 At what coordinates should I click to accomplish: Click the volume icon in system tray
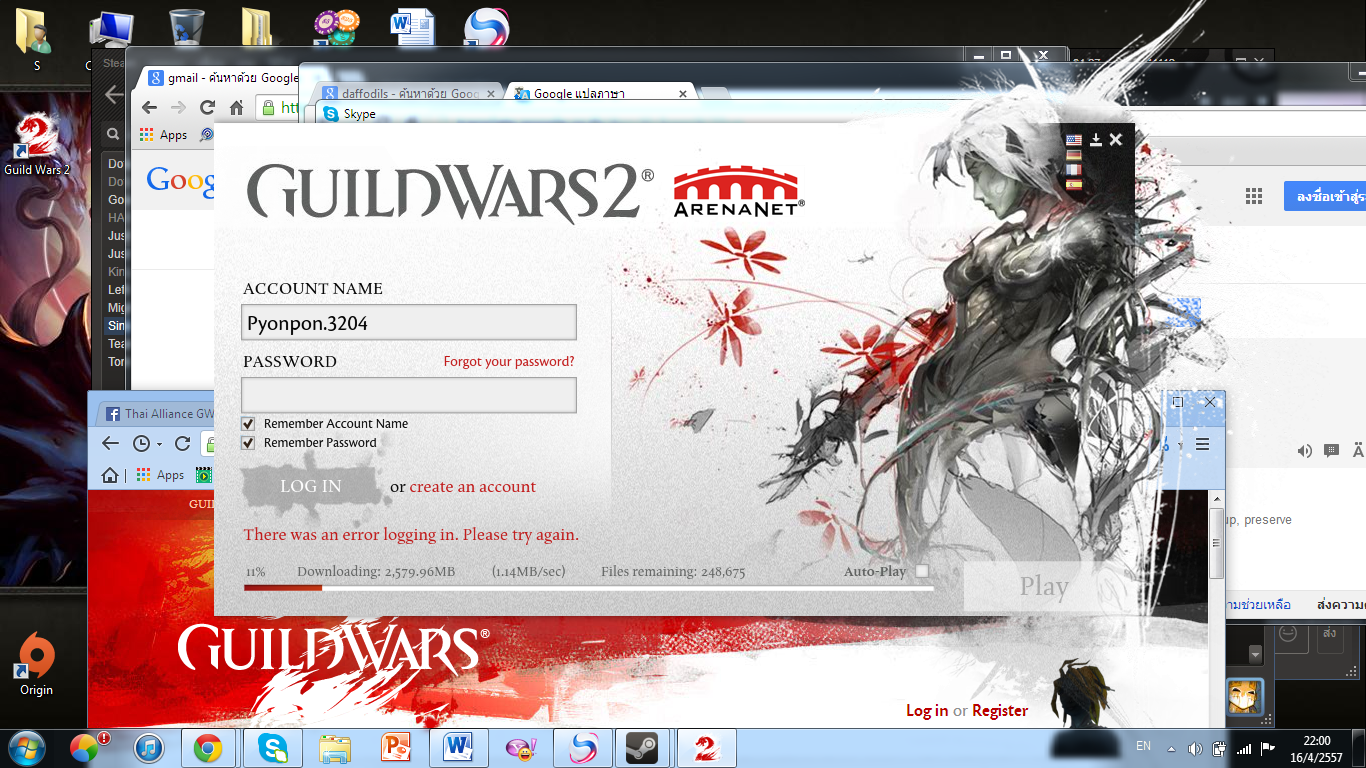1195,748
